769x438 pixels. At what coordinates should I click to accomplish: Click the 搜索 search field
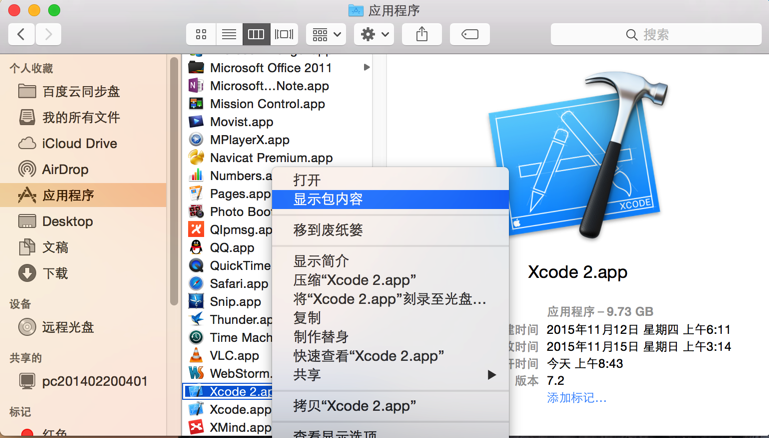pos(656,34)
